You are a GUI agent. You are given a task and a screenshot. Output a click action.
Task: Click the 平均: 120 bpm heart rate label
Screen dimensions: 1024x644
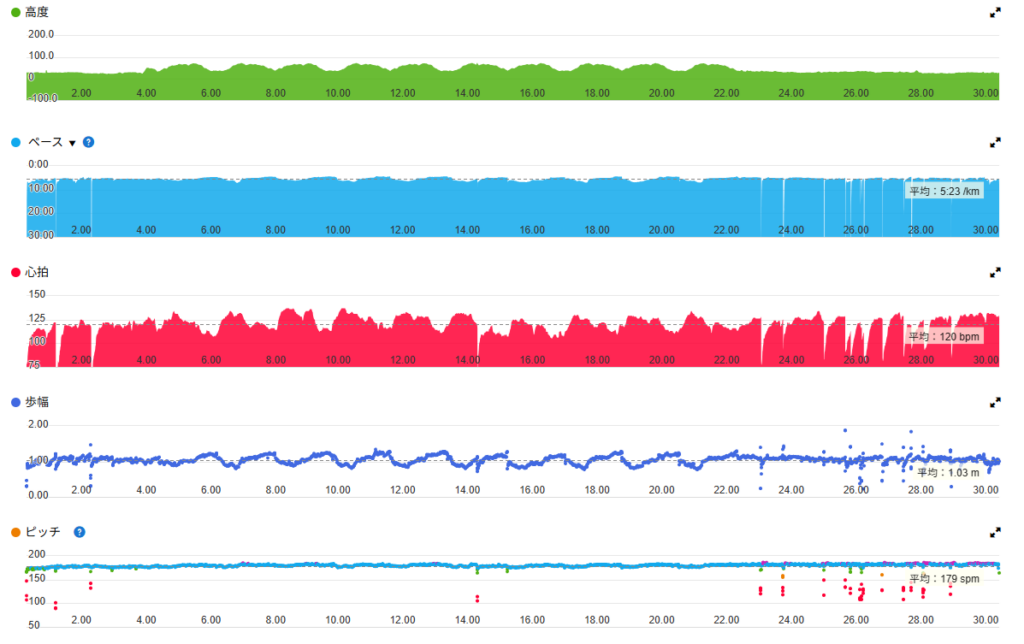tap(944, 337)
